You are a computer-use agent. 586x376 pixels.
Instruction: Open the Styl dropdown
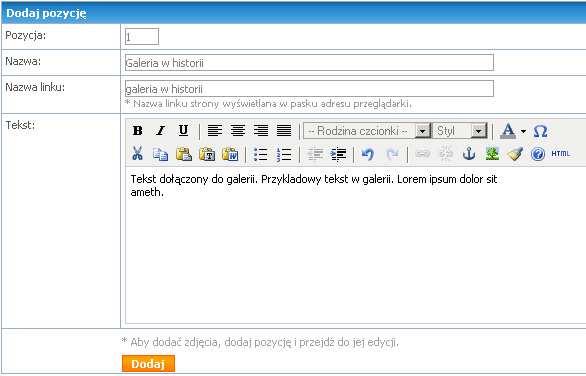coord(460,131)
